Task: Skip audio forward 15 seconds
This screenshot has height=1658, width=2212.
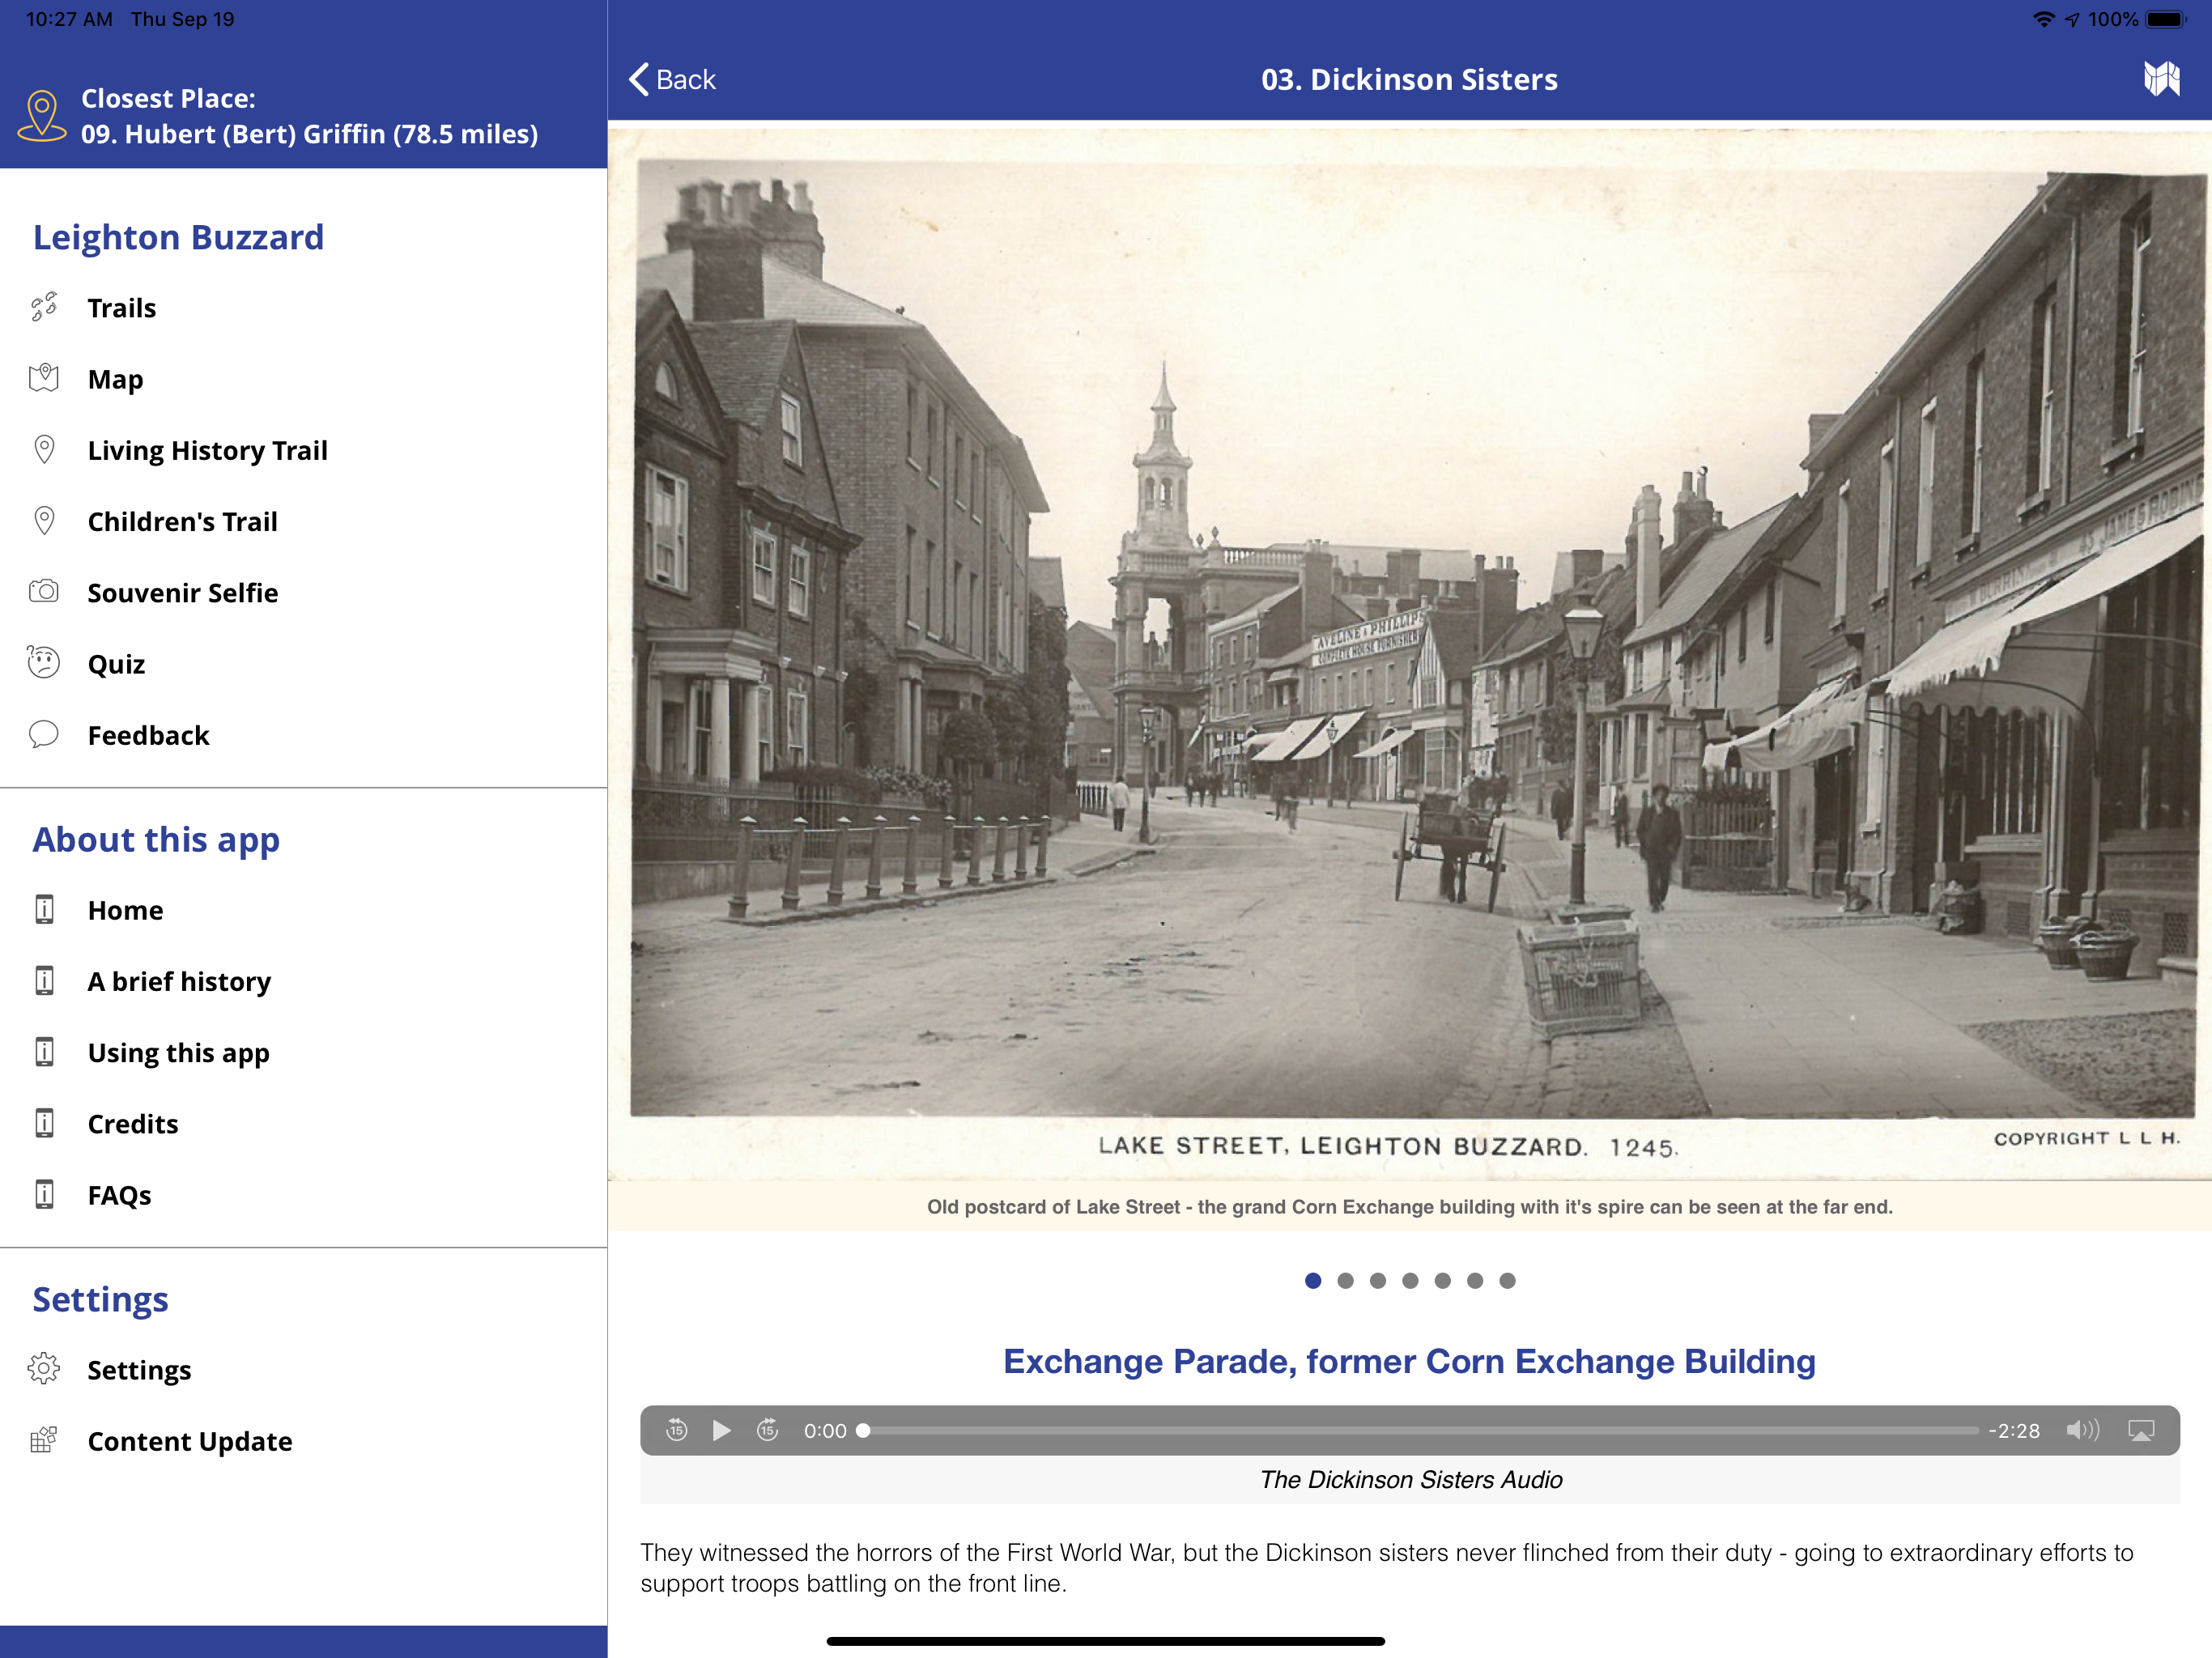Action: 767,1430
